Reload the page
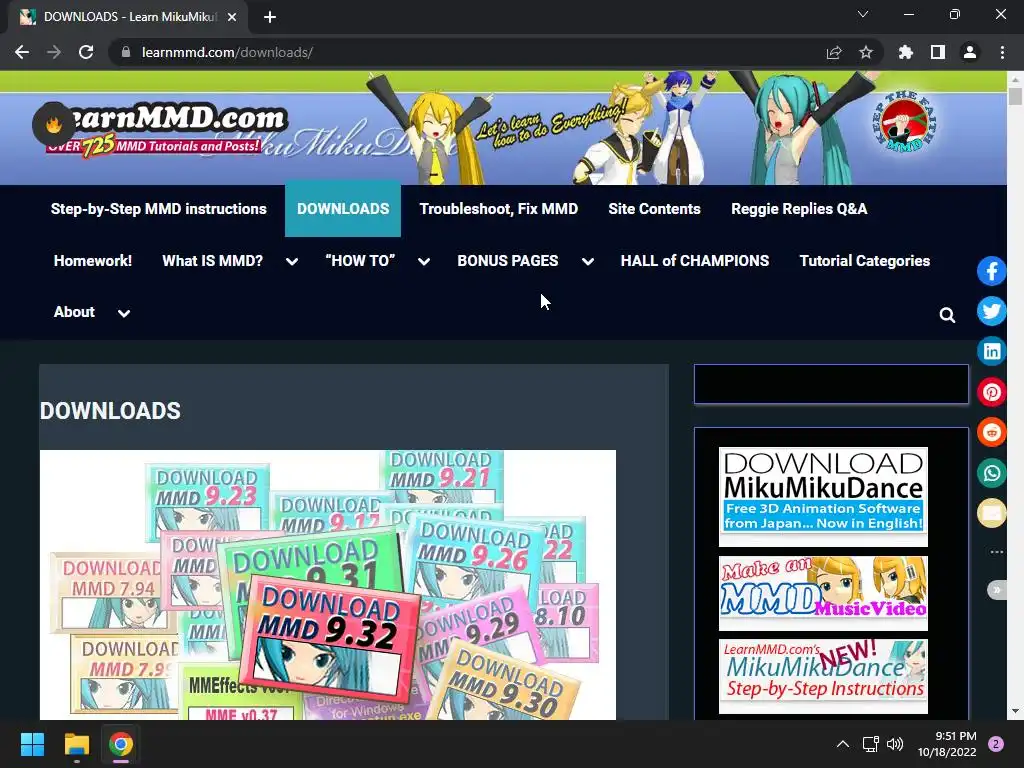 point(86,52)
